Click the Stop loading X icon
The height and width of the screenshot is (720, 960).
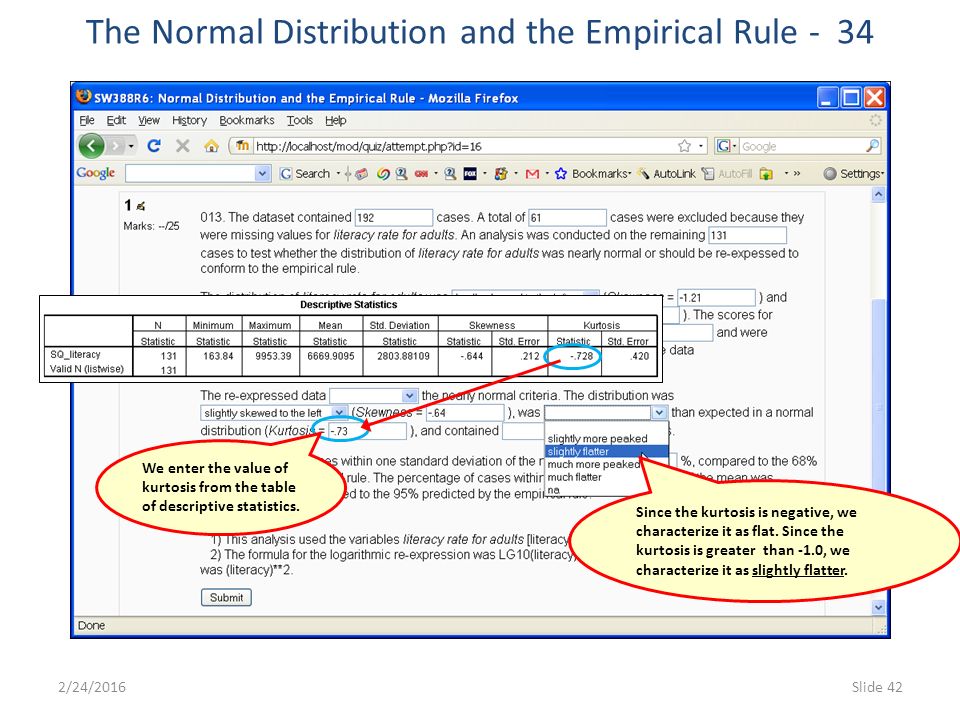point(182,146)
